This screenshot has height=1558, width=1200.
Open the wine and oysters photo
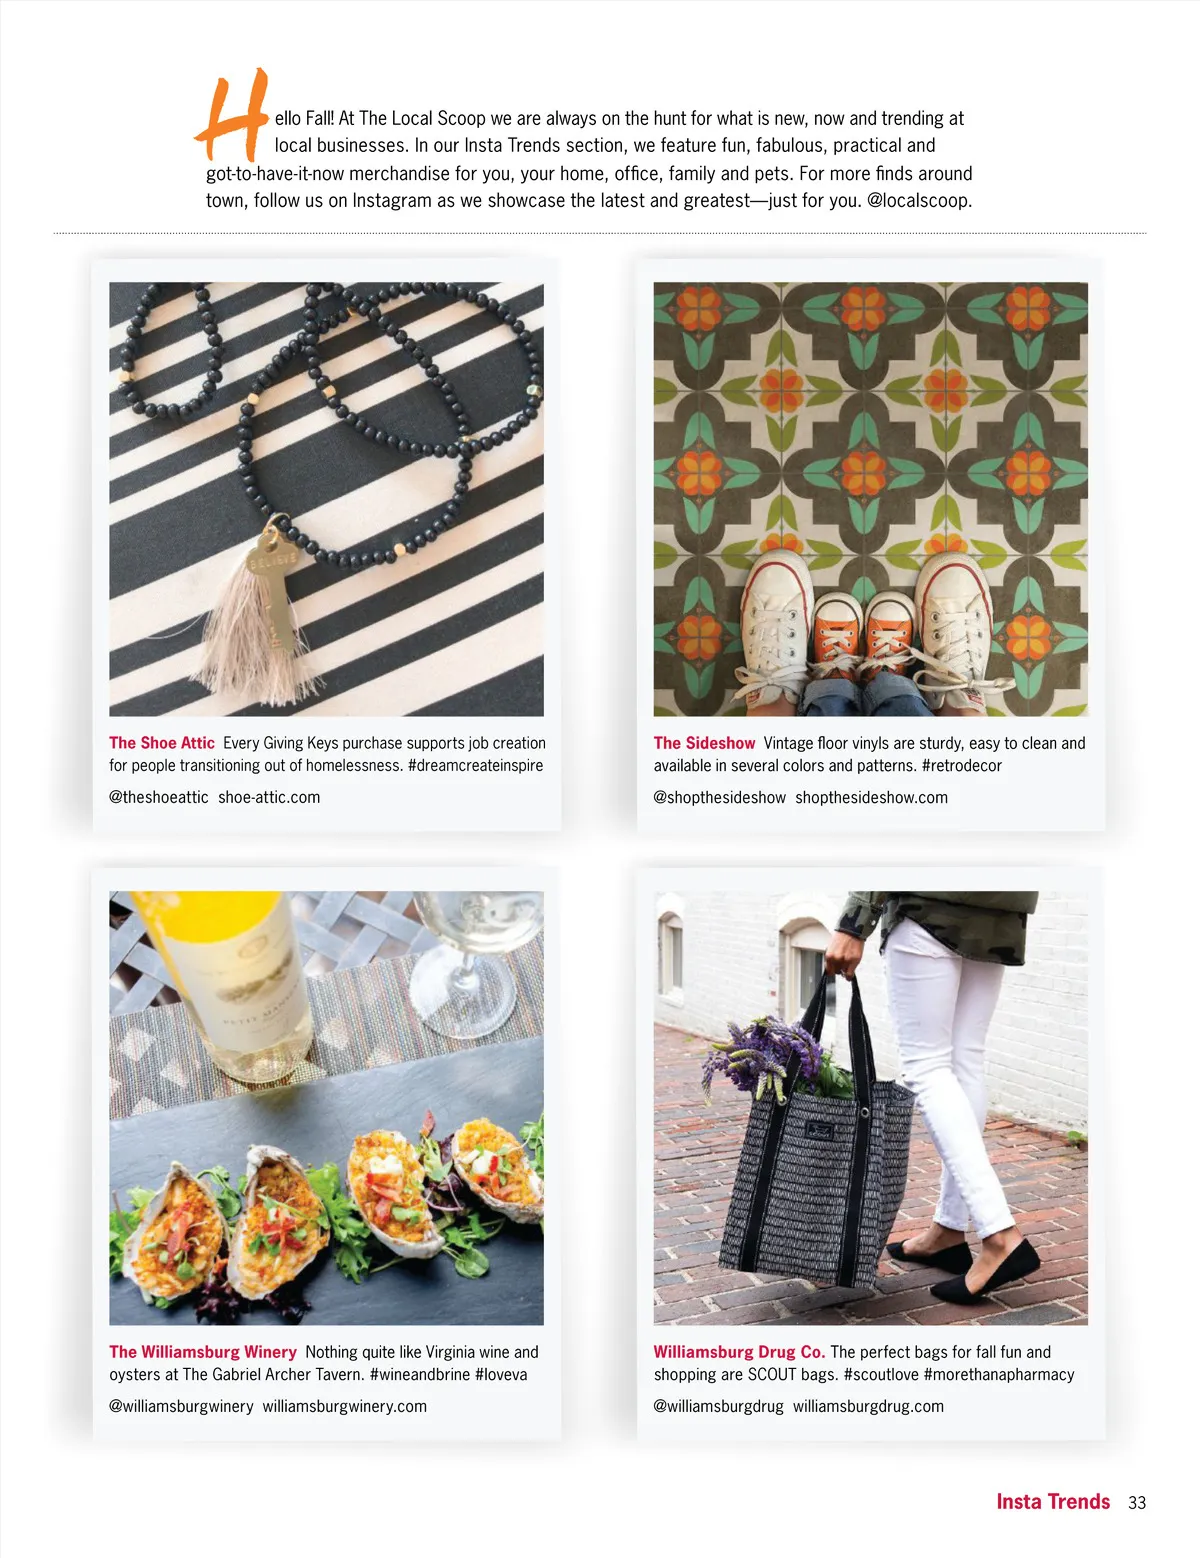pos(326,1108)
